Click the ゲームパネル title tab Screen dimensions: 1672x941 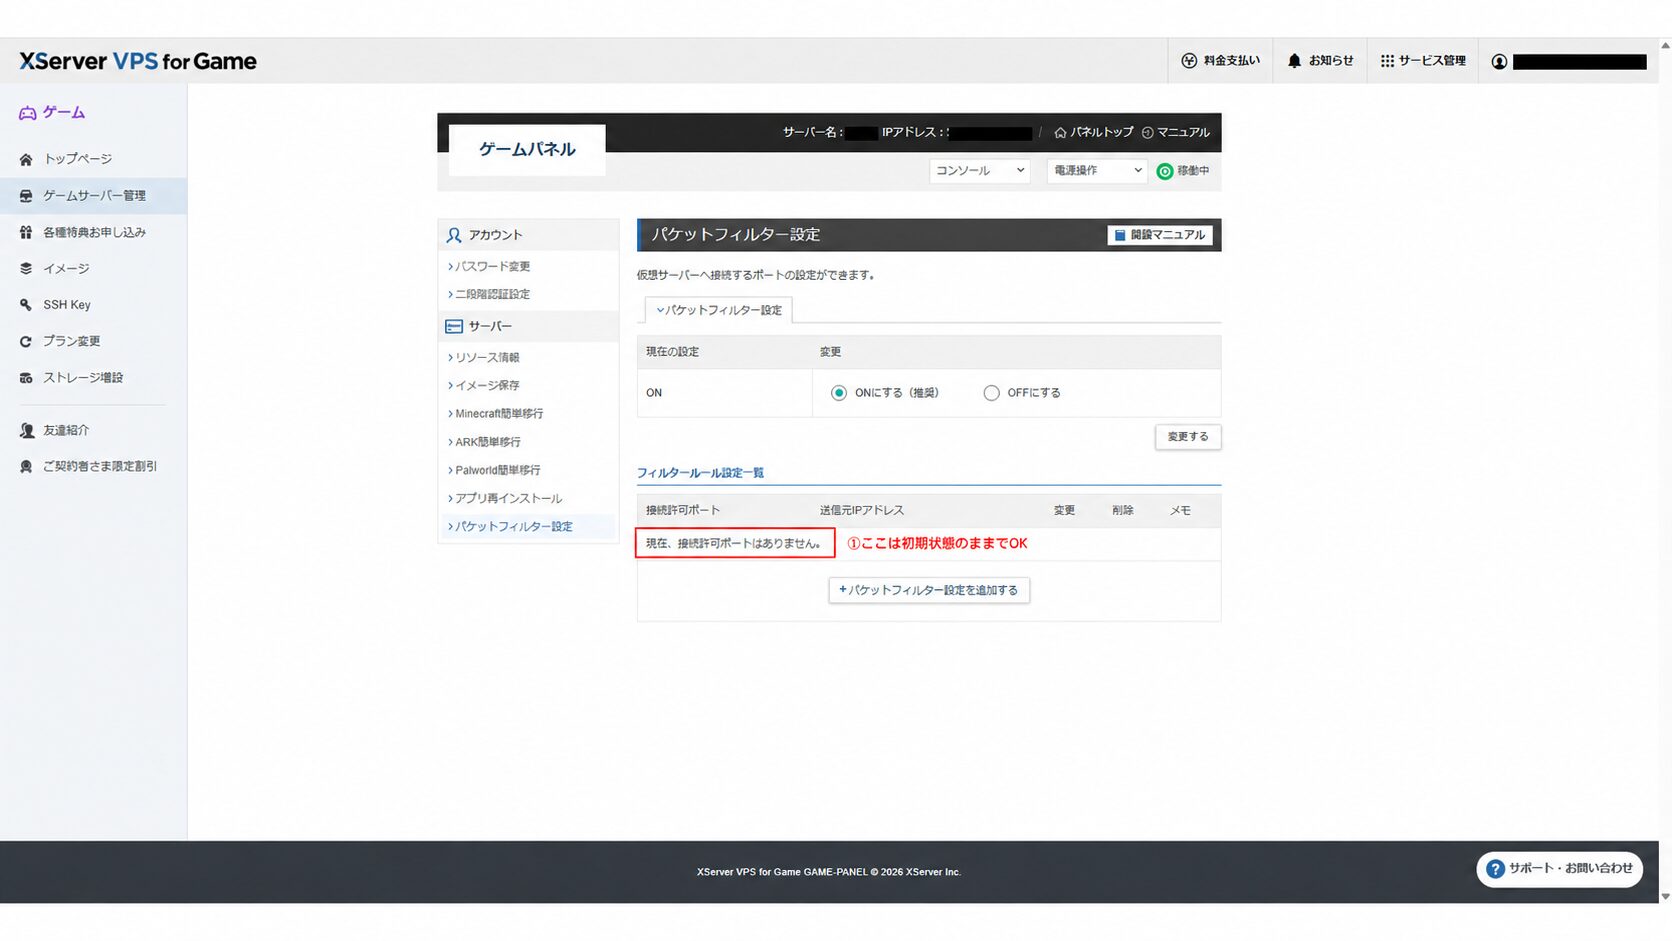[527, 149]
